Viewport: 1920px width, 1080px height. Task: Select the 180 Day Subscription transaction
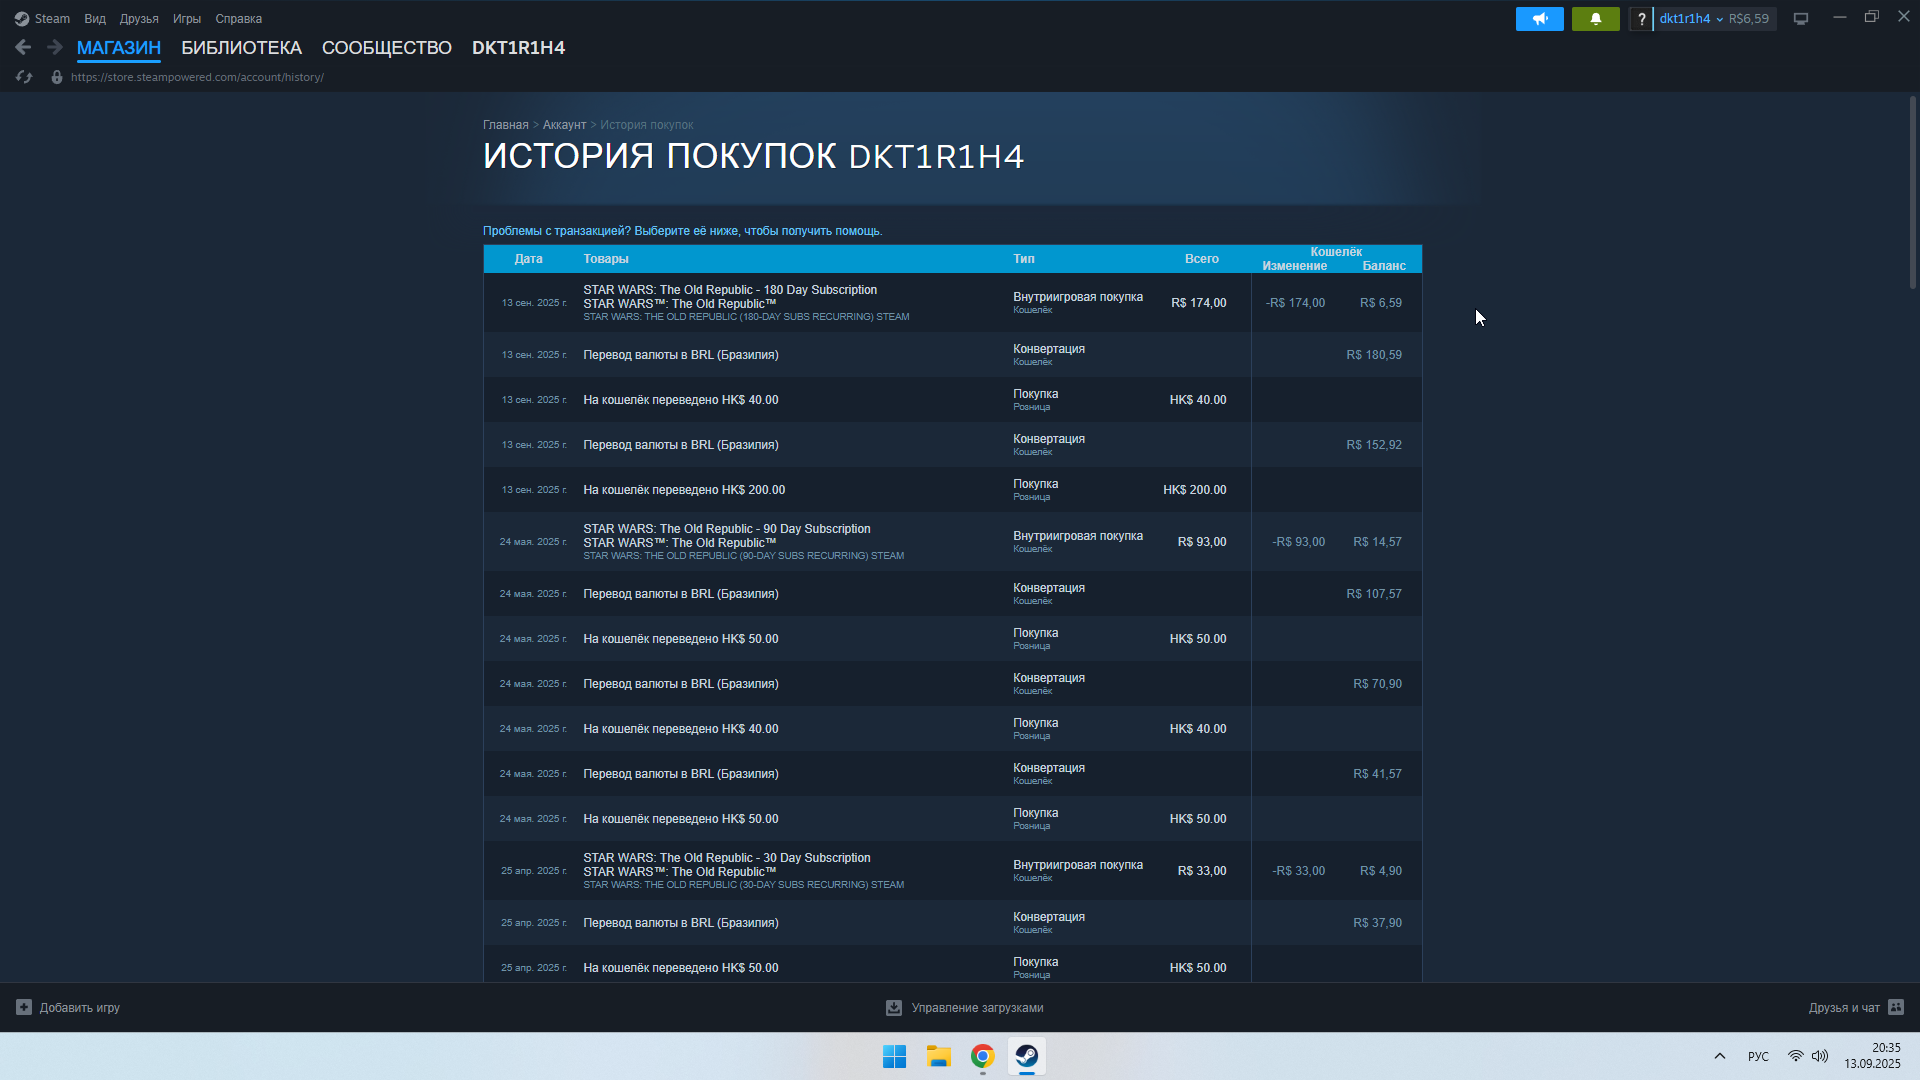coord(952,303)
